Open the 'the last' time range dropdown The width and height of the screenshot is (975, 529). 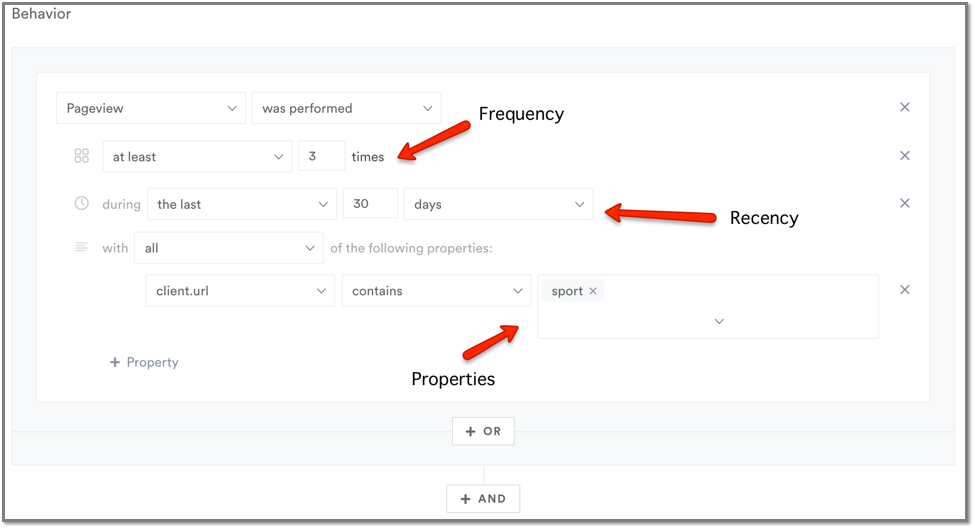[242, 204]
